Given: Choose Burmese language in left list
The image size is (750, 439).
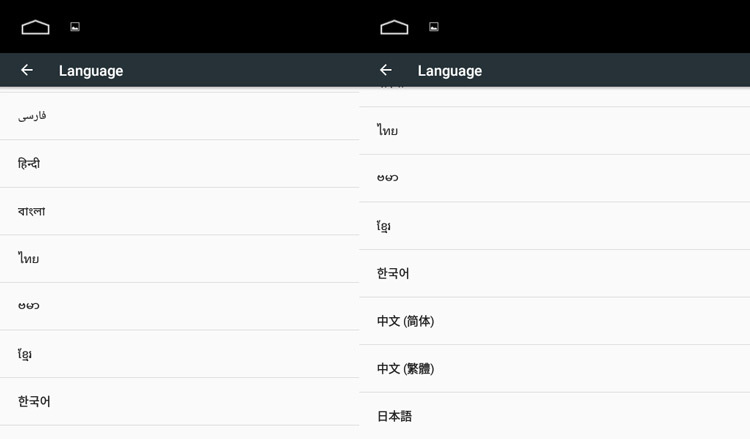Looking at the screenshot, I should pyautogui.click(x=179, y=306).
